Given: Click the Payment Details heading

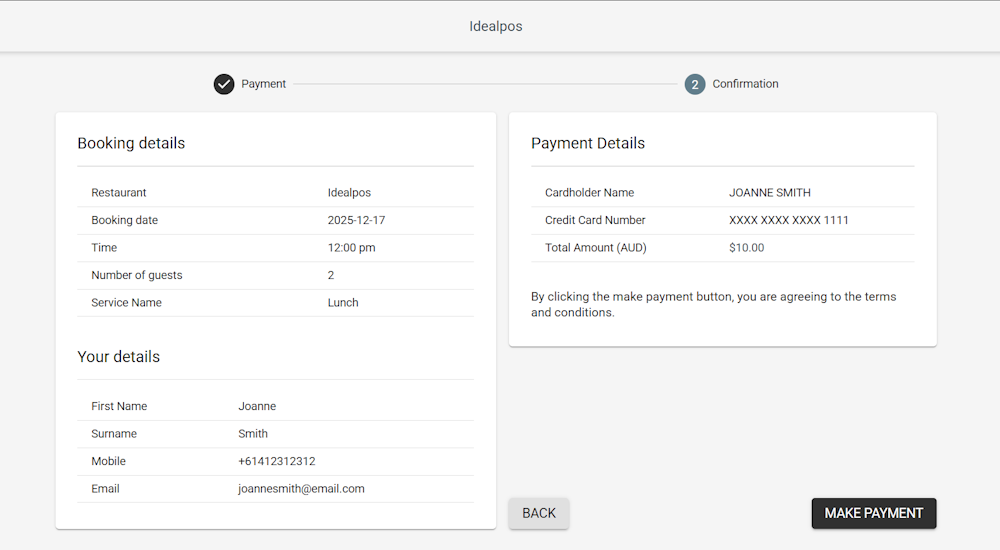Looking at the screenshot, I should pos(588,143).
